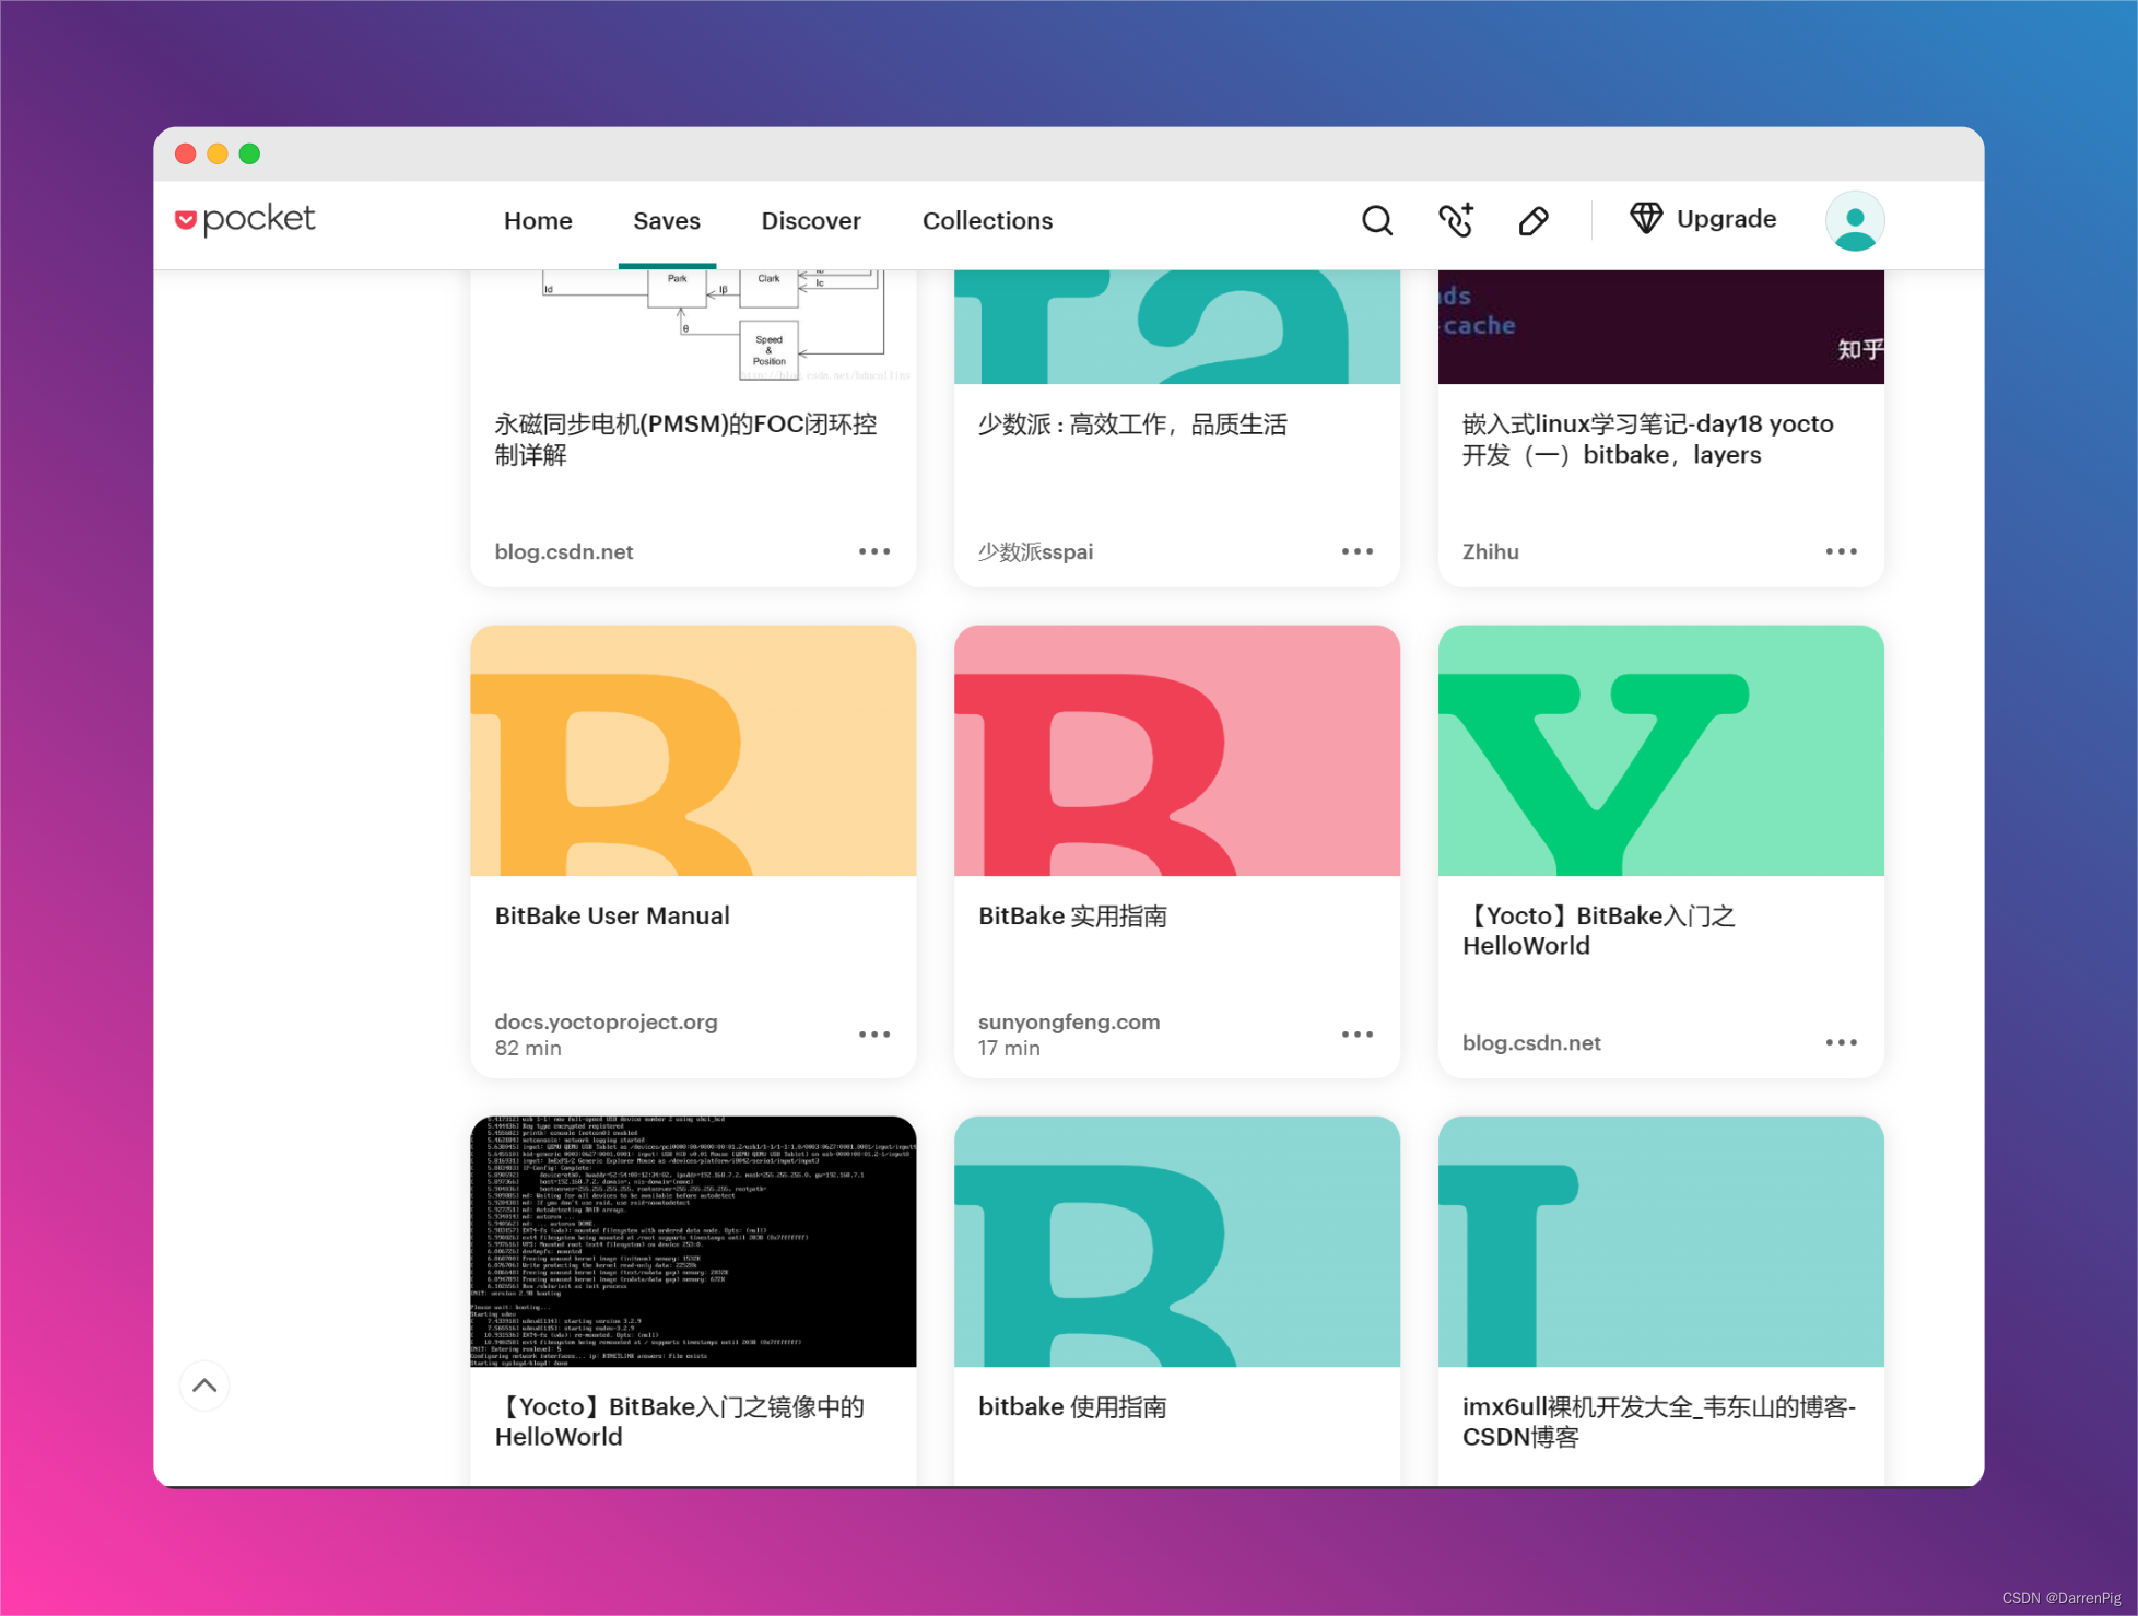Image resolution: width=2138 pixels, height=1616 pixels.
Task: Click the teal thumbnail of 少数派 card
Action: pyautogui.click(x=1176, y=327)
